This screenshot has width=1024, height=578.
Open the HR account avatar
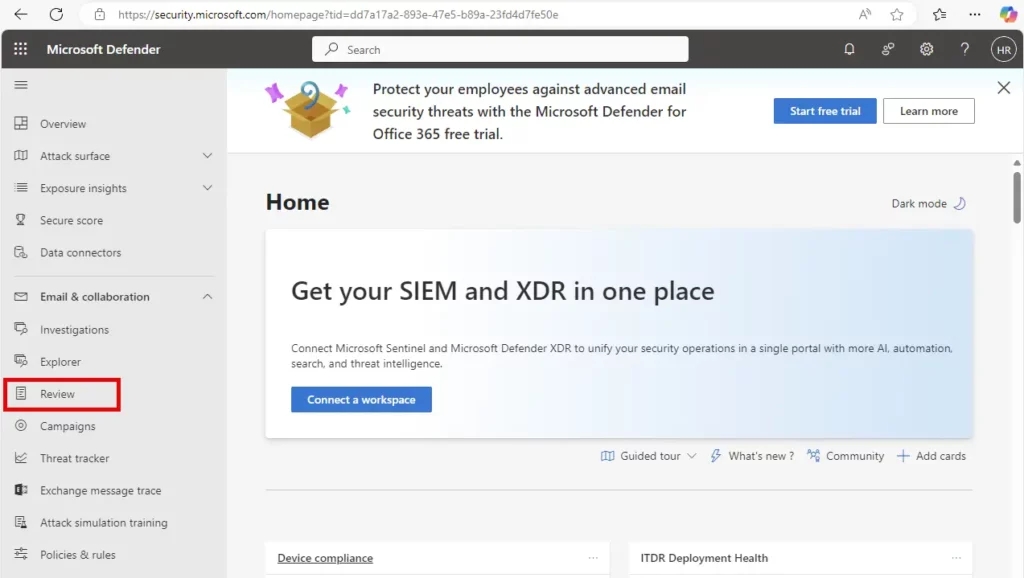1003,49
